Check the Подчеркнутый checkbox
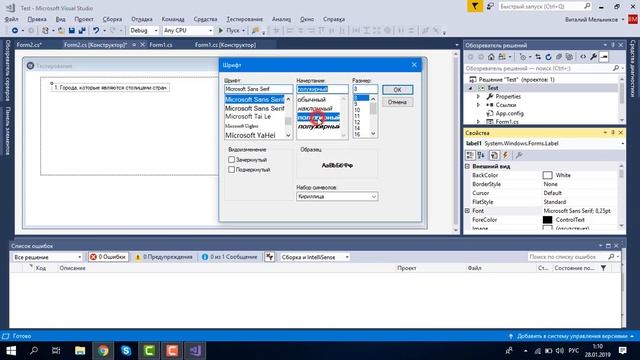640x360 pixels. click(x=231, y=169)
